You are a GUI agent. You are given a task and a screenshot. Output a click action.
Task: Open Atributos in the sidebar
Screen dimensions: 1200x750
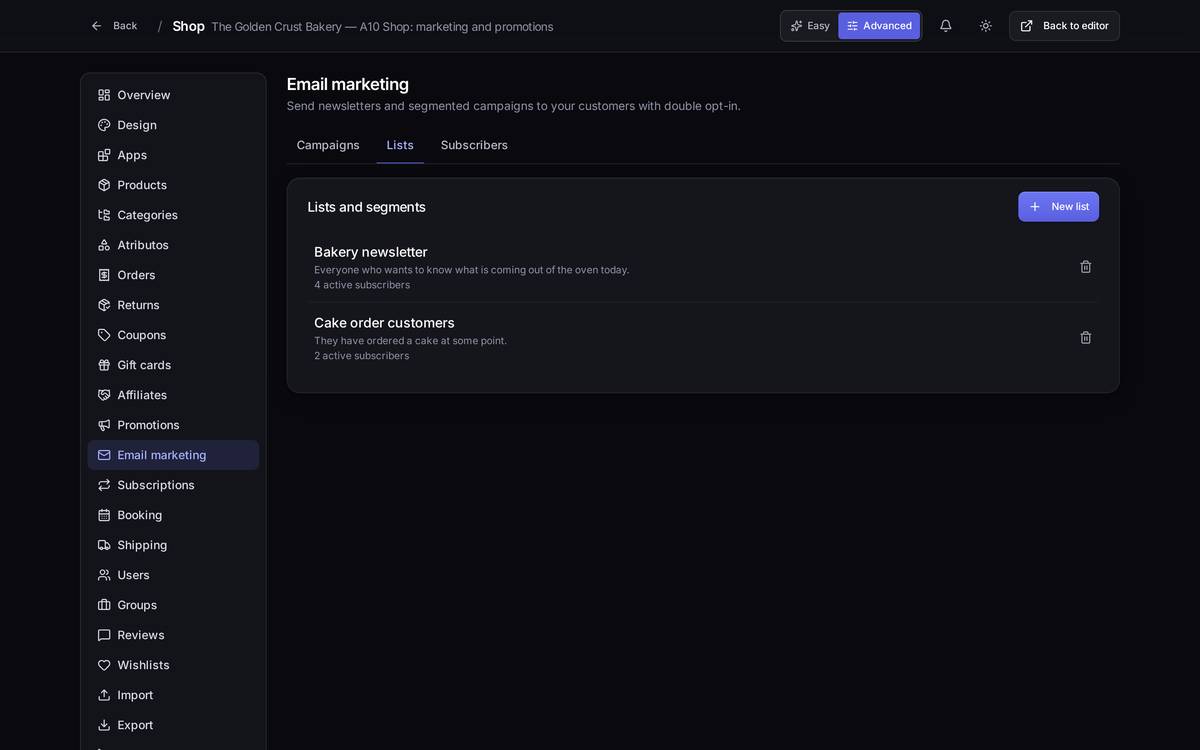coord(173,245)
